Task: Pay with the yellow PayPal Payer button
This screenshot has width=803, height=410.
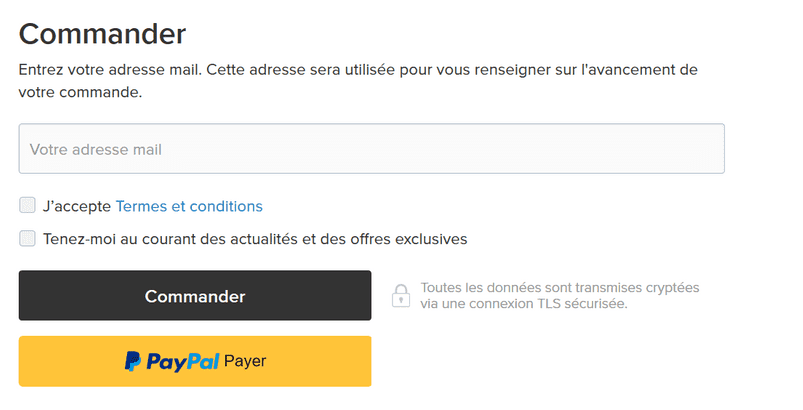Action: click(195, 361)
